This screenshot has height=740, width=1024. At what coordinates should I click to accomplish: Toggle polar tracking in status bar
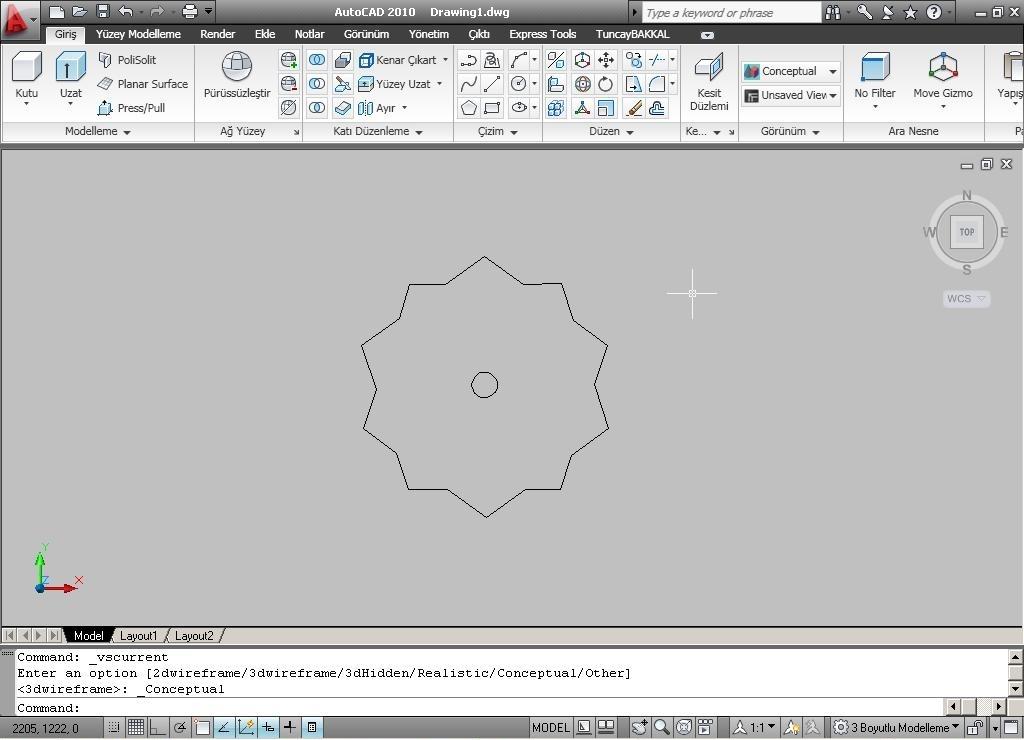(180, 727)
